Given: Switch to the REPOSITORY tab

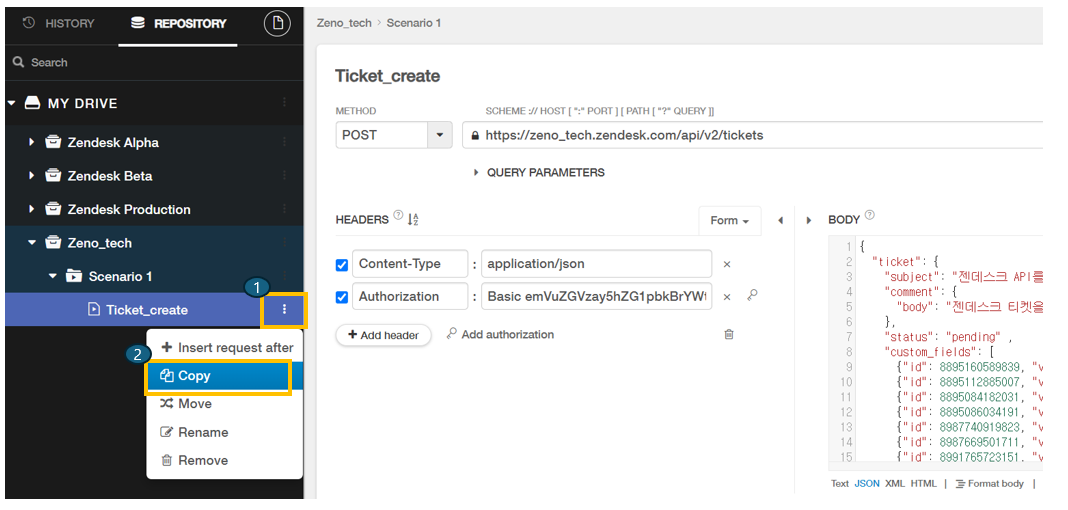Looking at the screenshot, I should click(x=178, y=23).
